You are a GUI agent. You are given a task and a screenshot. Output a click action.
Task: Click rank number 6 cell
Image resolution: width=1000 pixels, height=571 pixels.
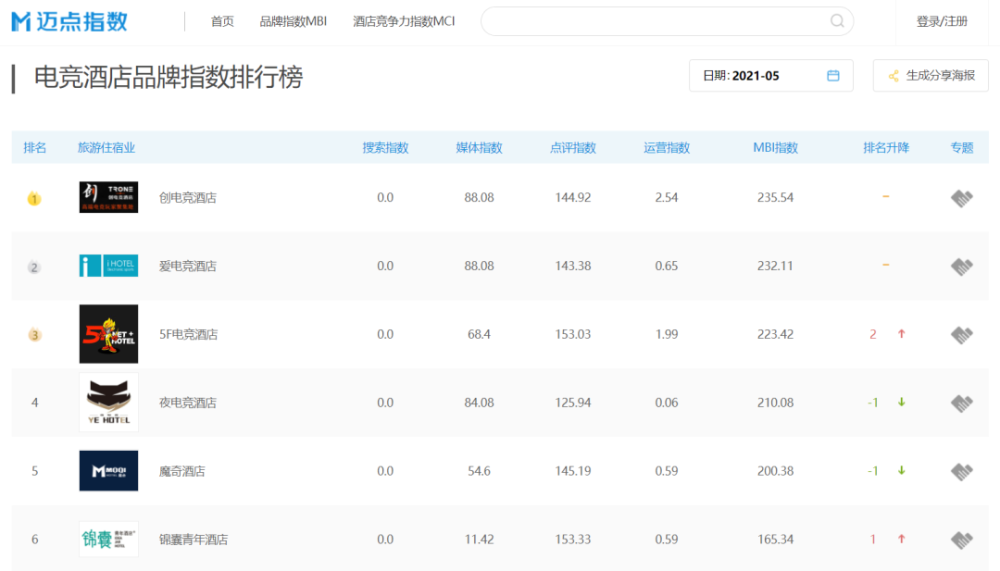[x=34, y=538]
